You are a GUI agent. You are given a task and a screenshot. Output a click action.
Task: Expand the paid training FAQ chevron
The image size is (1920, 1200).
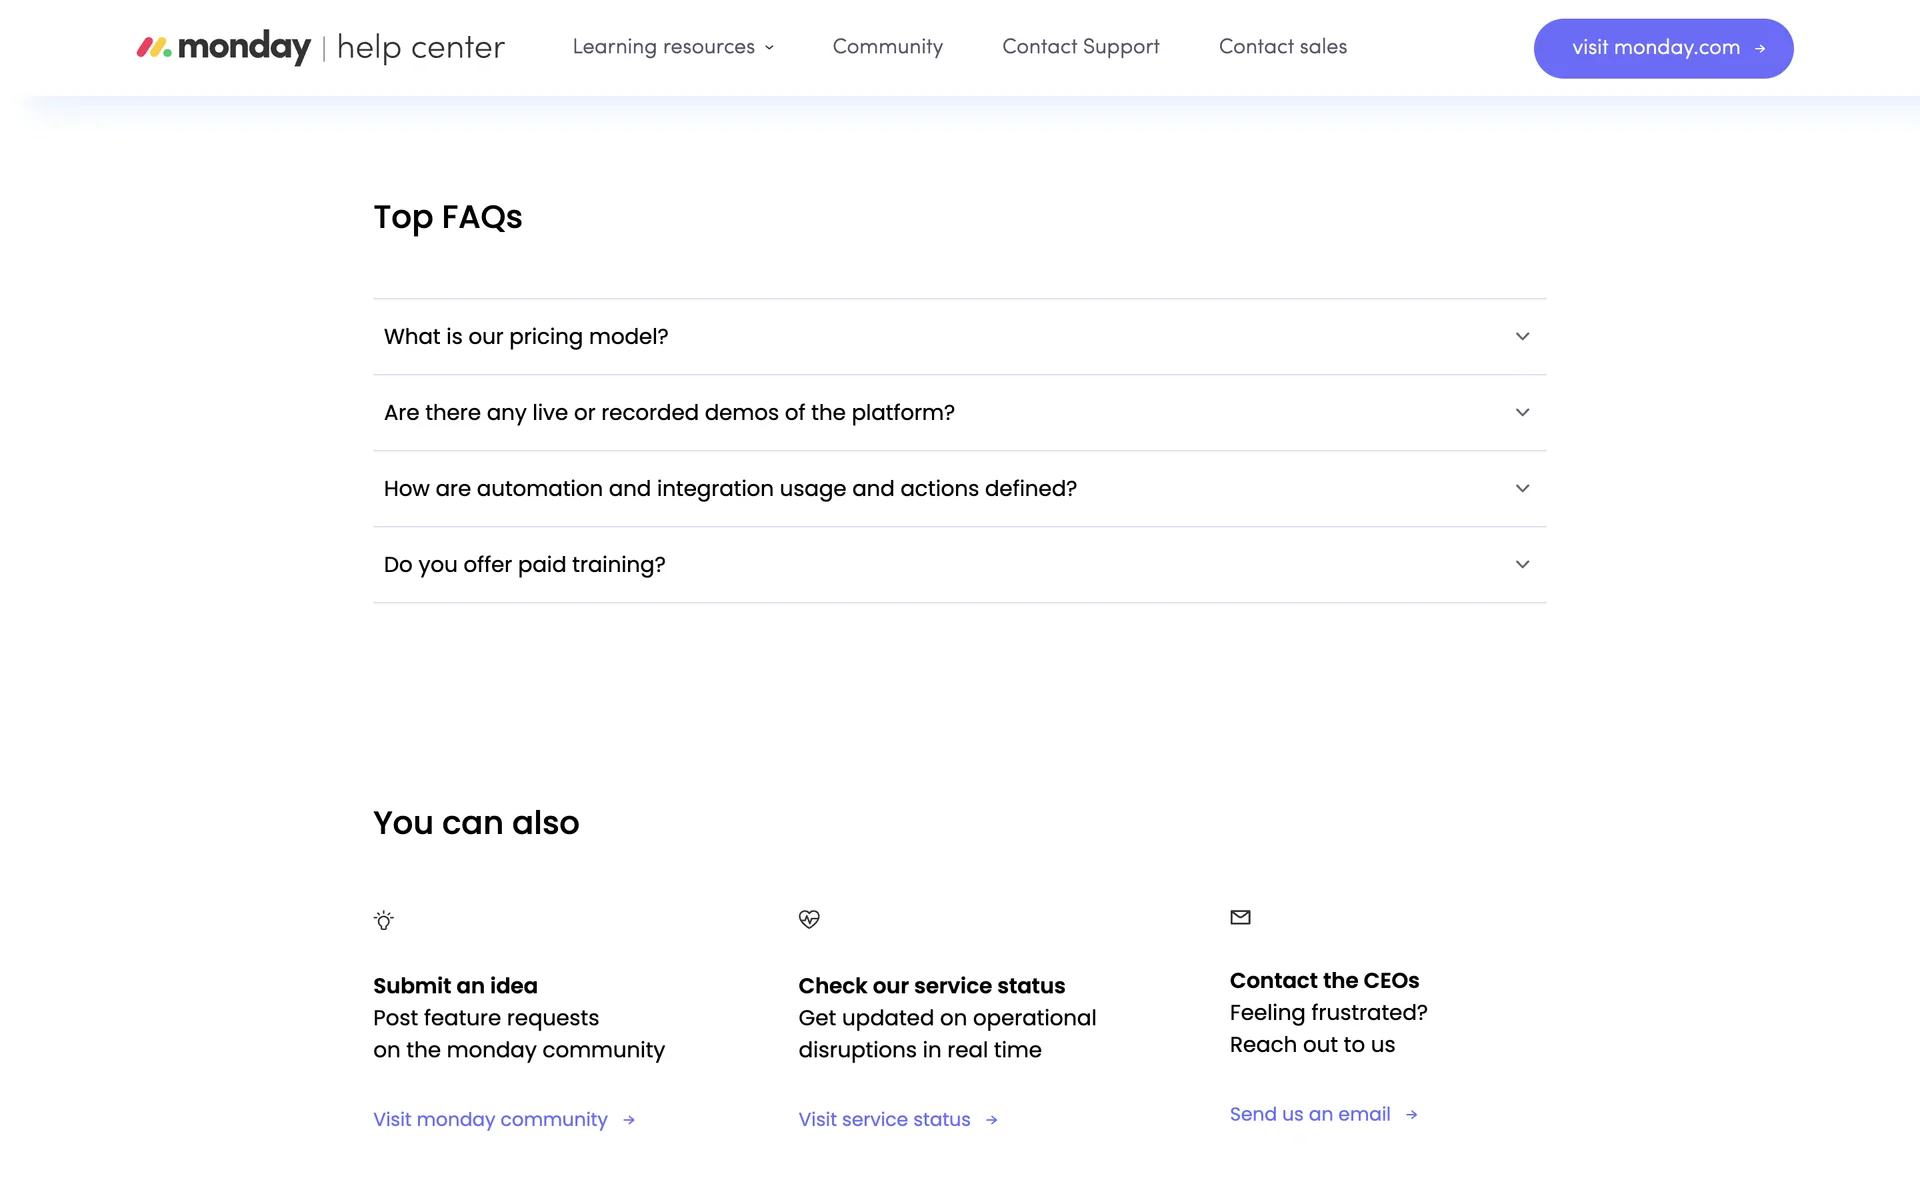pyautogui.click(x=1522, y=565)
